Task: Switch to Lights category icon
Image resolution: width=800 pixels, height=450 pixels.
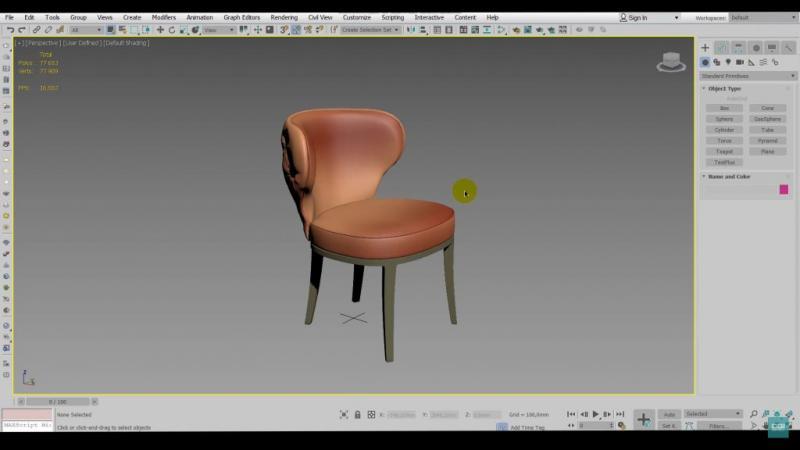Action: (728, 62)
